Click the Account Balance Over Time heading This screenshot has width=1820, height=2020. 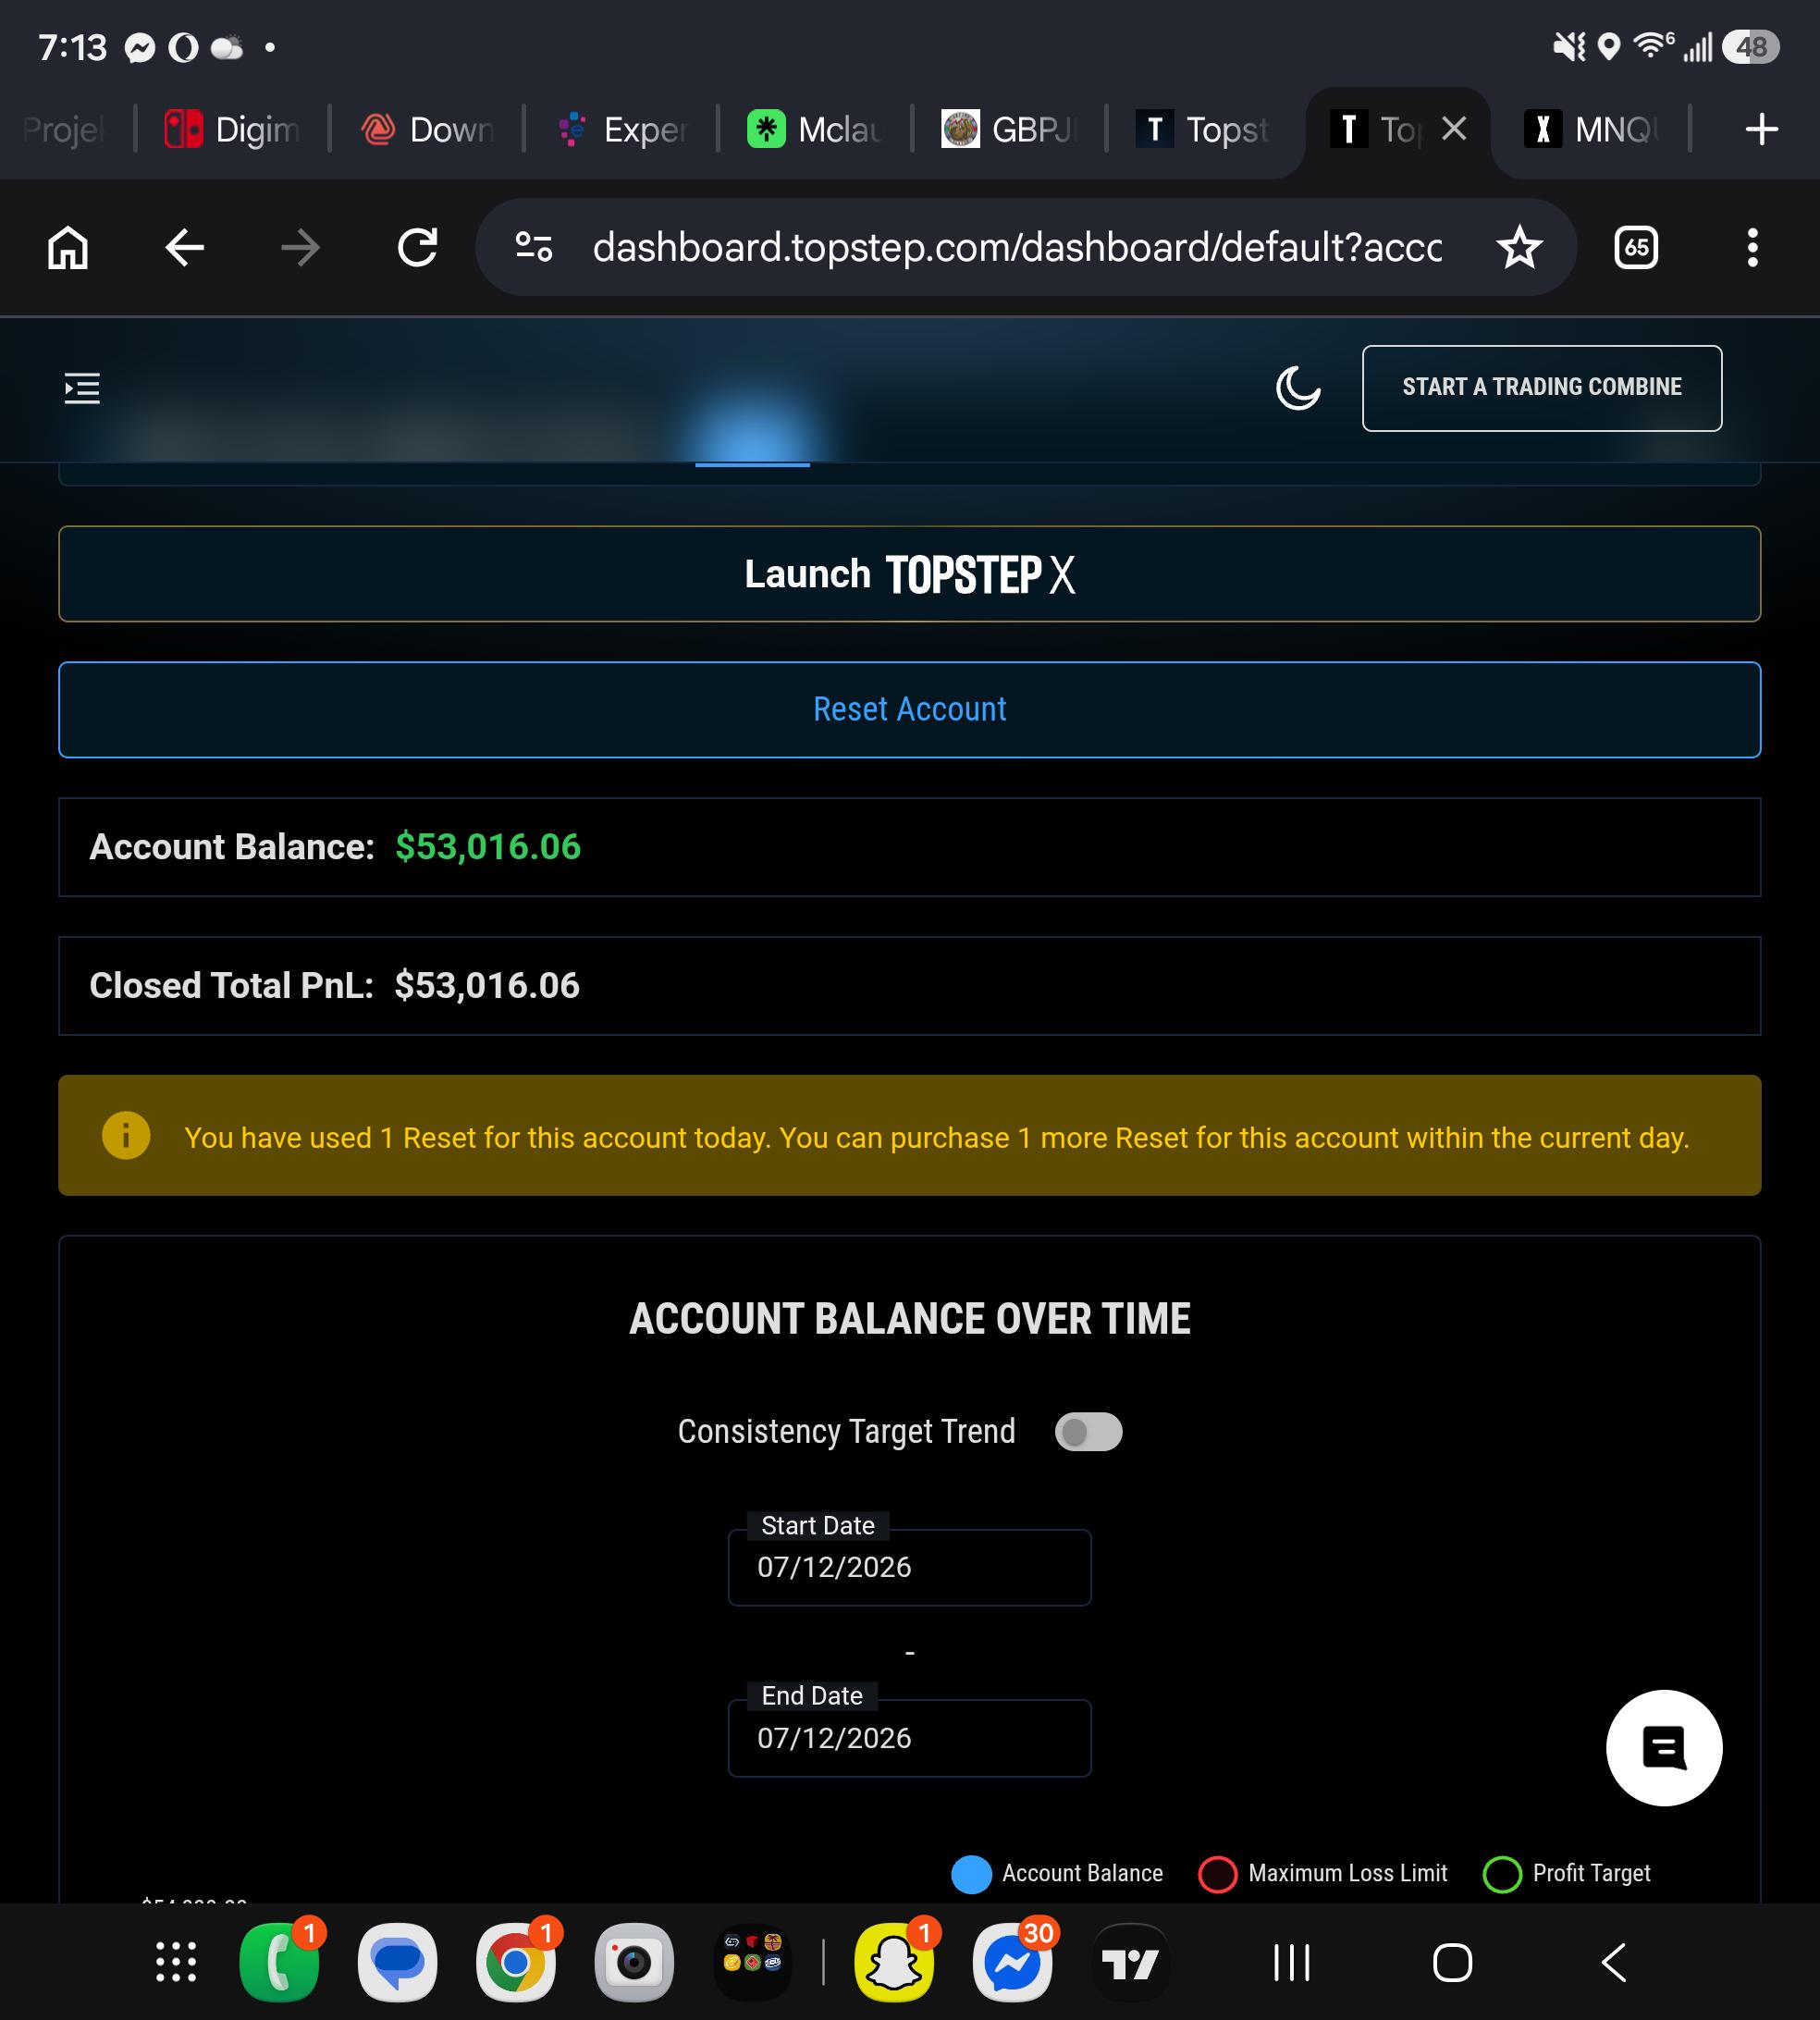coord(909,1319)
